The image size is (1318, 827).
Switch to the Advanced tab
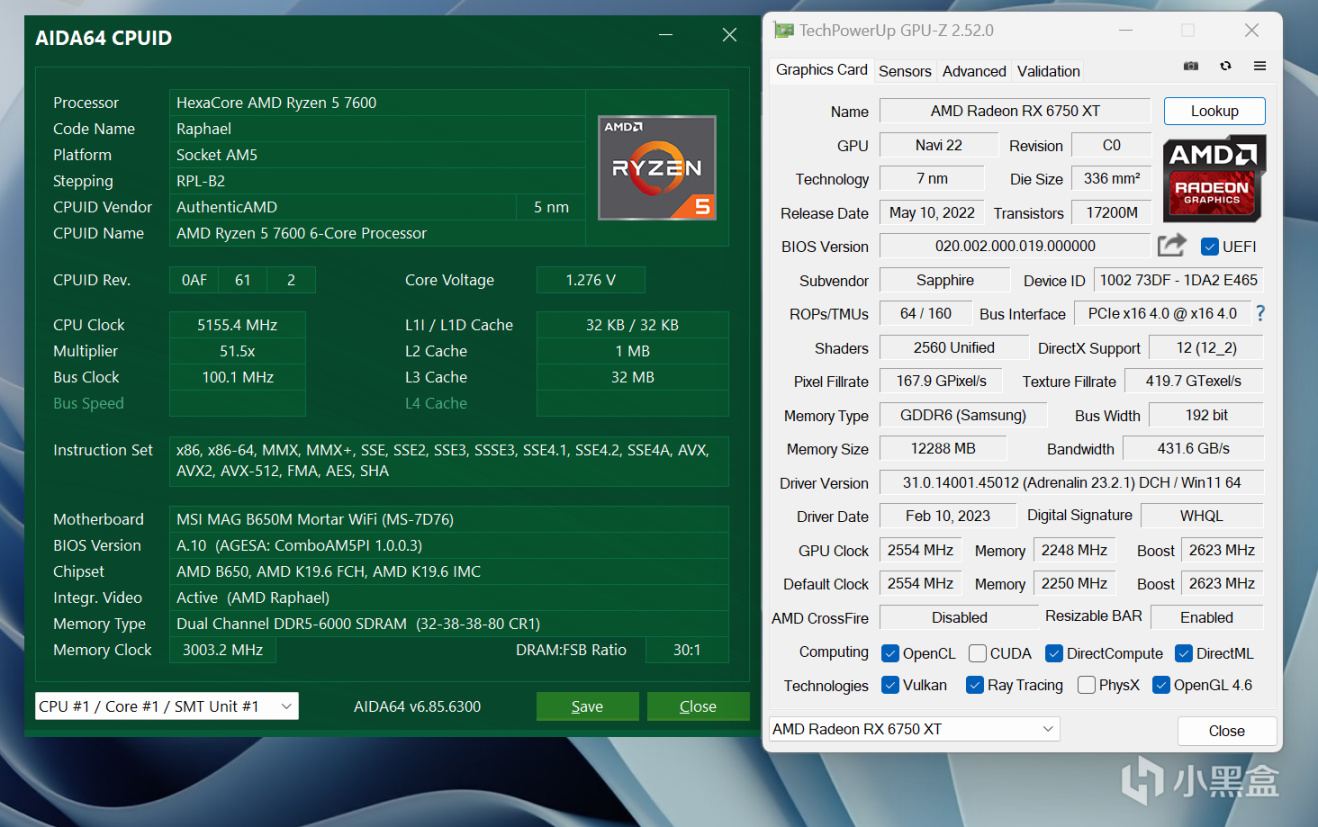point(974,71)
